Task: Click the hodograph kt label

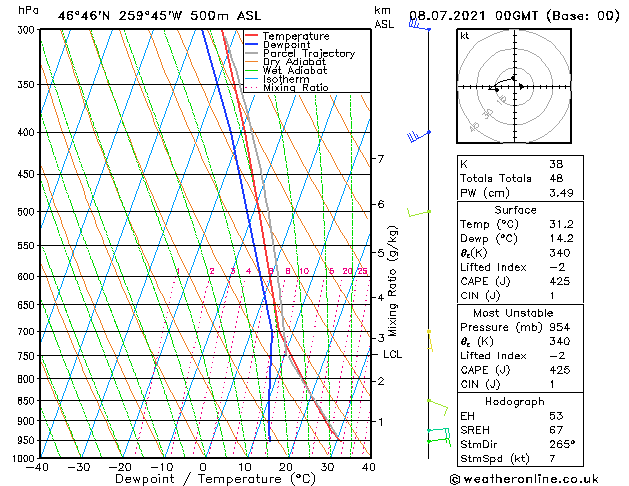Action: click(465, 36)
